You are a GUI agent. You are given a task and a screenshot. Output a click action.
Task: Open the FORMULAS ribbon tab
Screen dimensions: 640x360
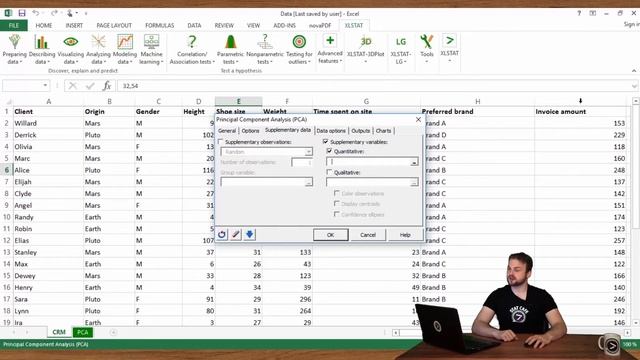tap(160, 25)
